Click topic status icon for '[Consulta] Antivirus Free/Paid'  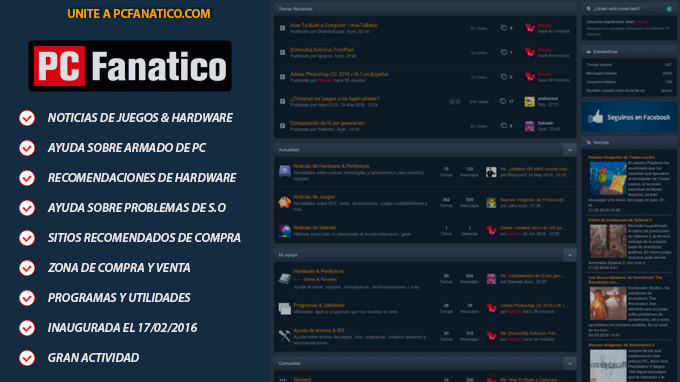pyautogui.click(x=282, y=52)
